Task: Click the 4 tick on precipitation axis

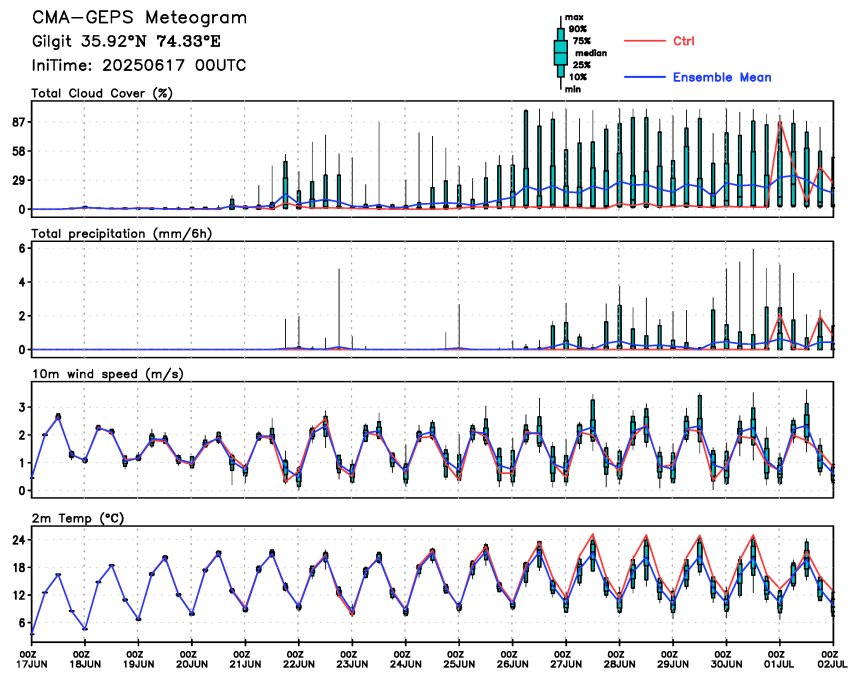Action: (x=21, y=282)
